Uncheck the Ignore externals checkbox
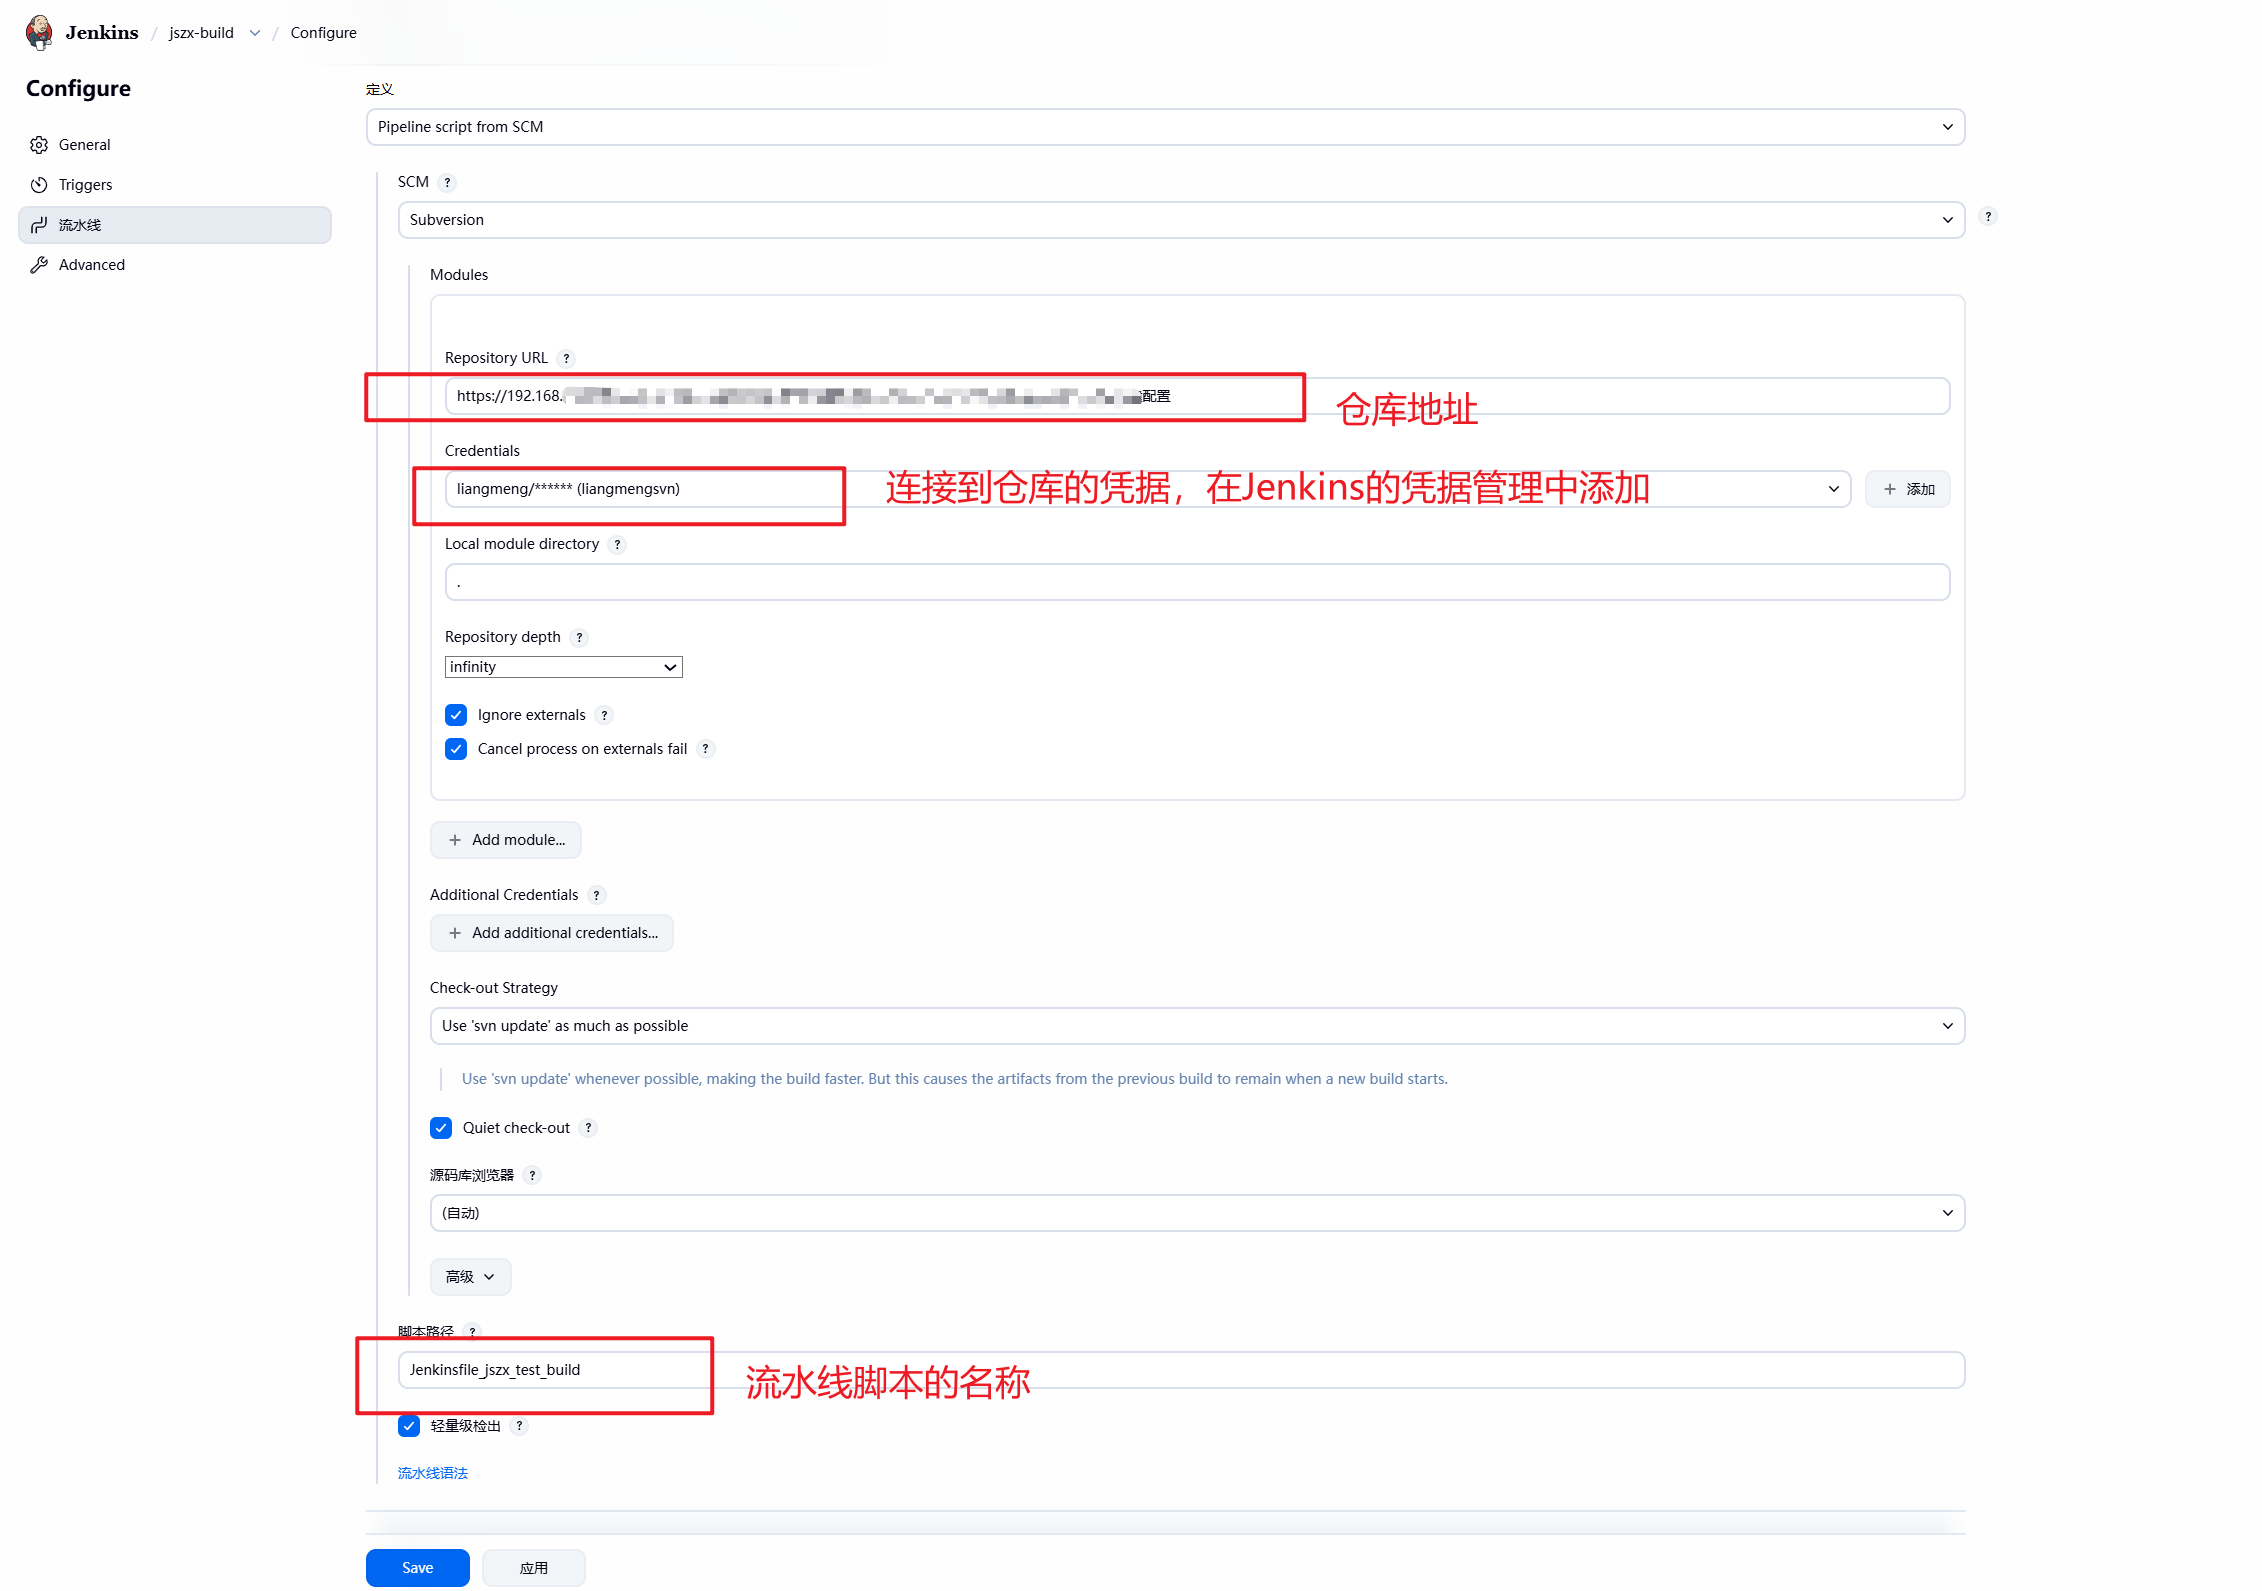2262x1591 pixels. coord(456,715)
